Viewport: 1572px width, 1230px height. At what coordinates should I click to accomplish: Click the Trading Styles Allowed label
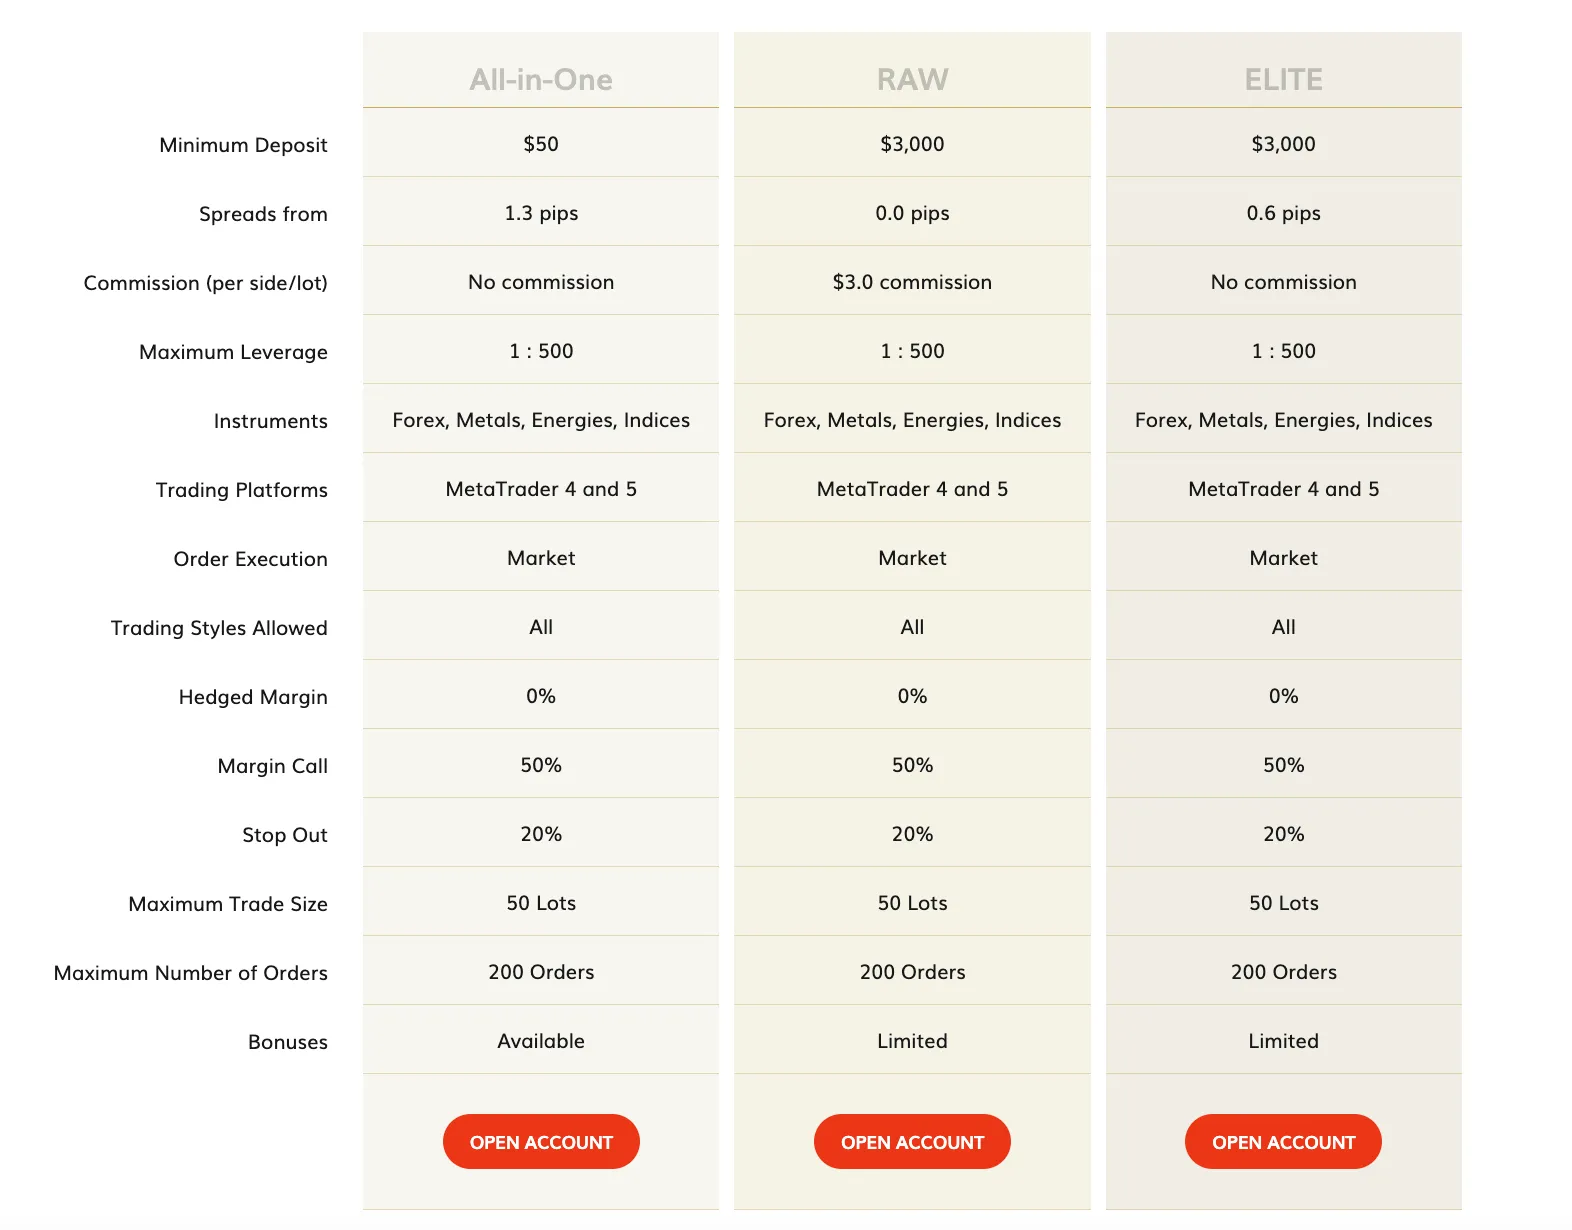(219, 628)
